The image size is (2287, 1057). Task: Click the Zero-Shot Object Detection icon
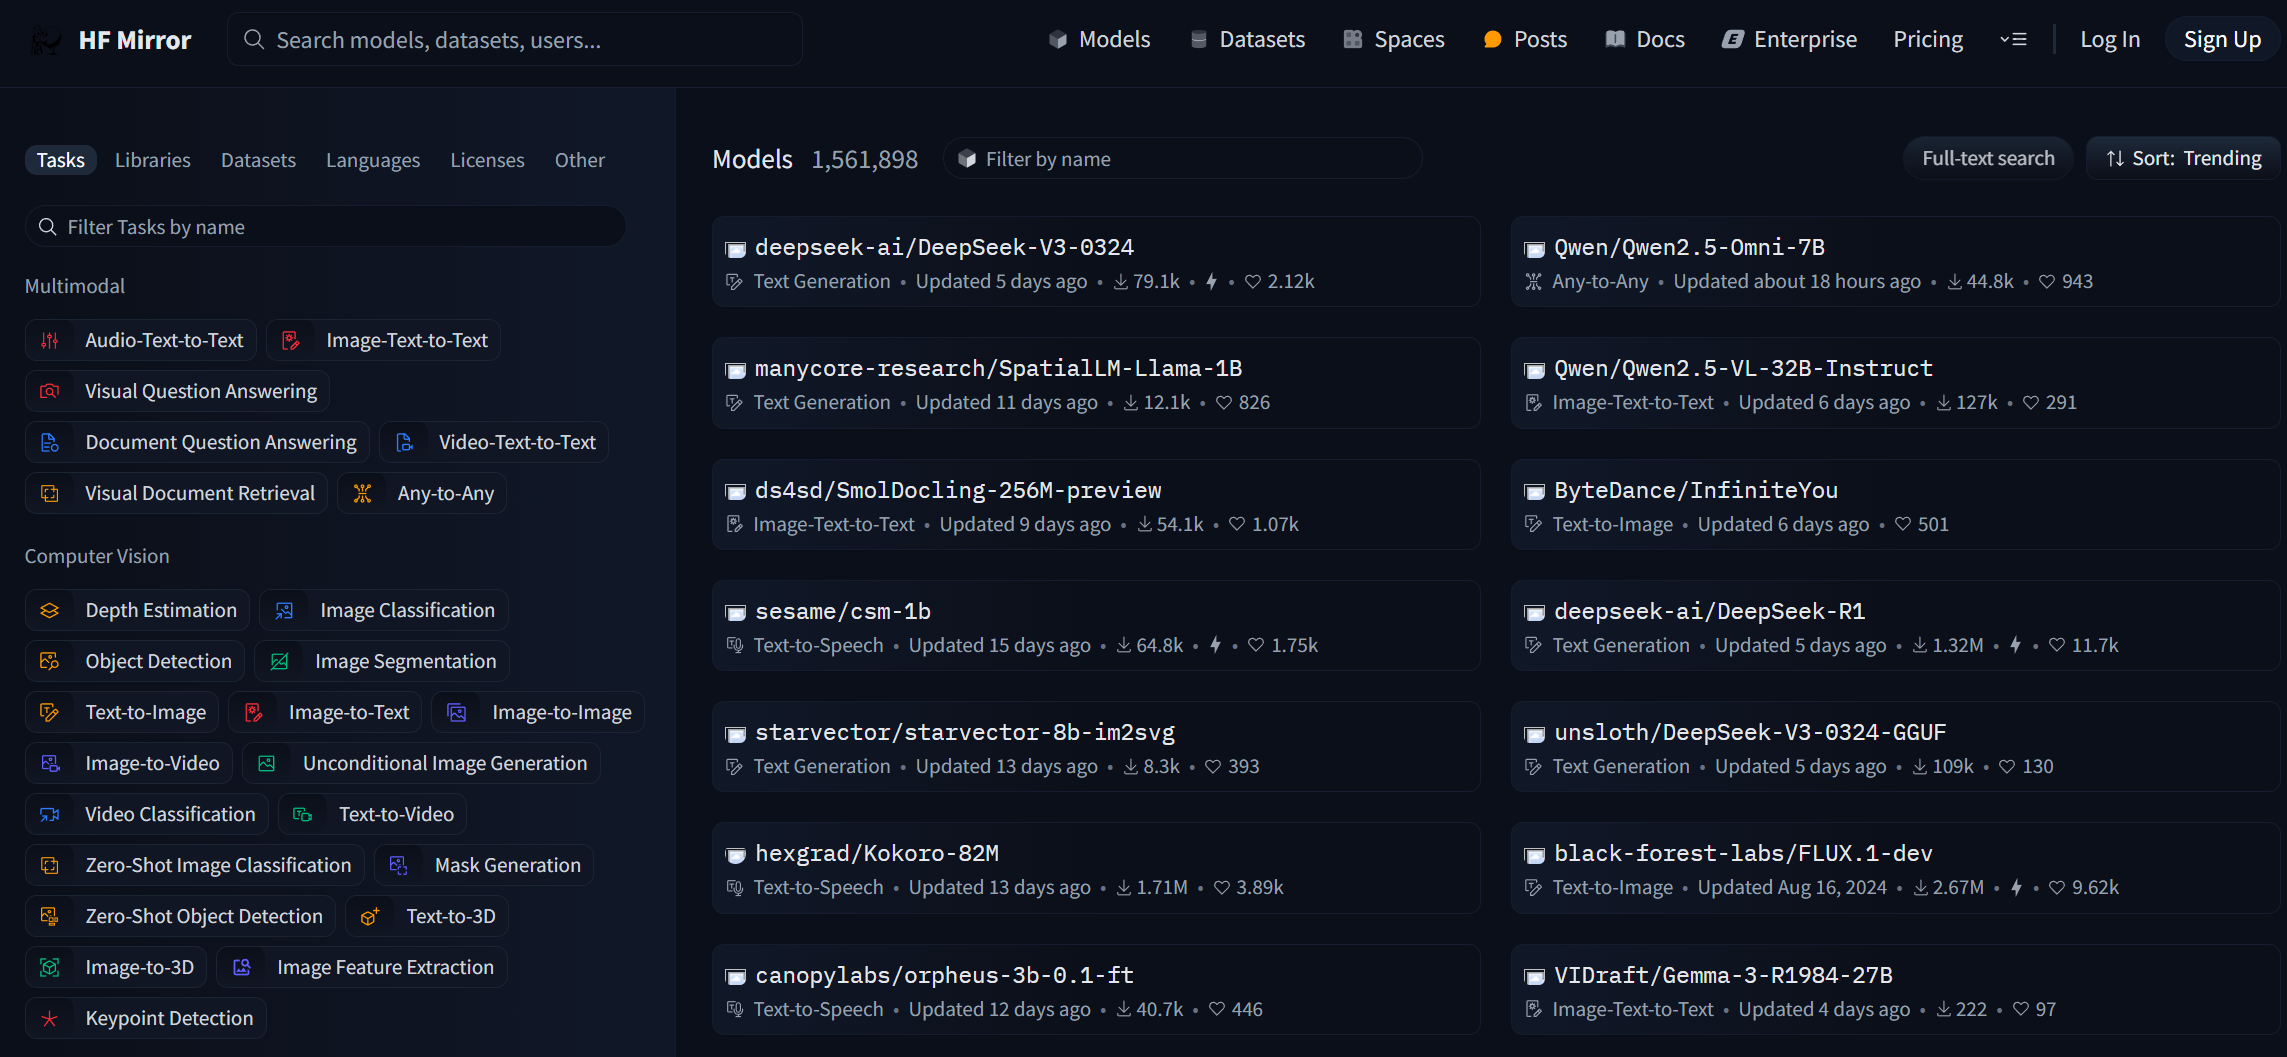[x=49, y=917]
